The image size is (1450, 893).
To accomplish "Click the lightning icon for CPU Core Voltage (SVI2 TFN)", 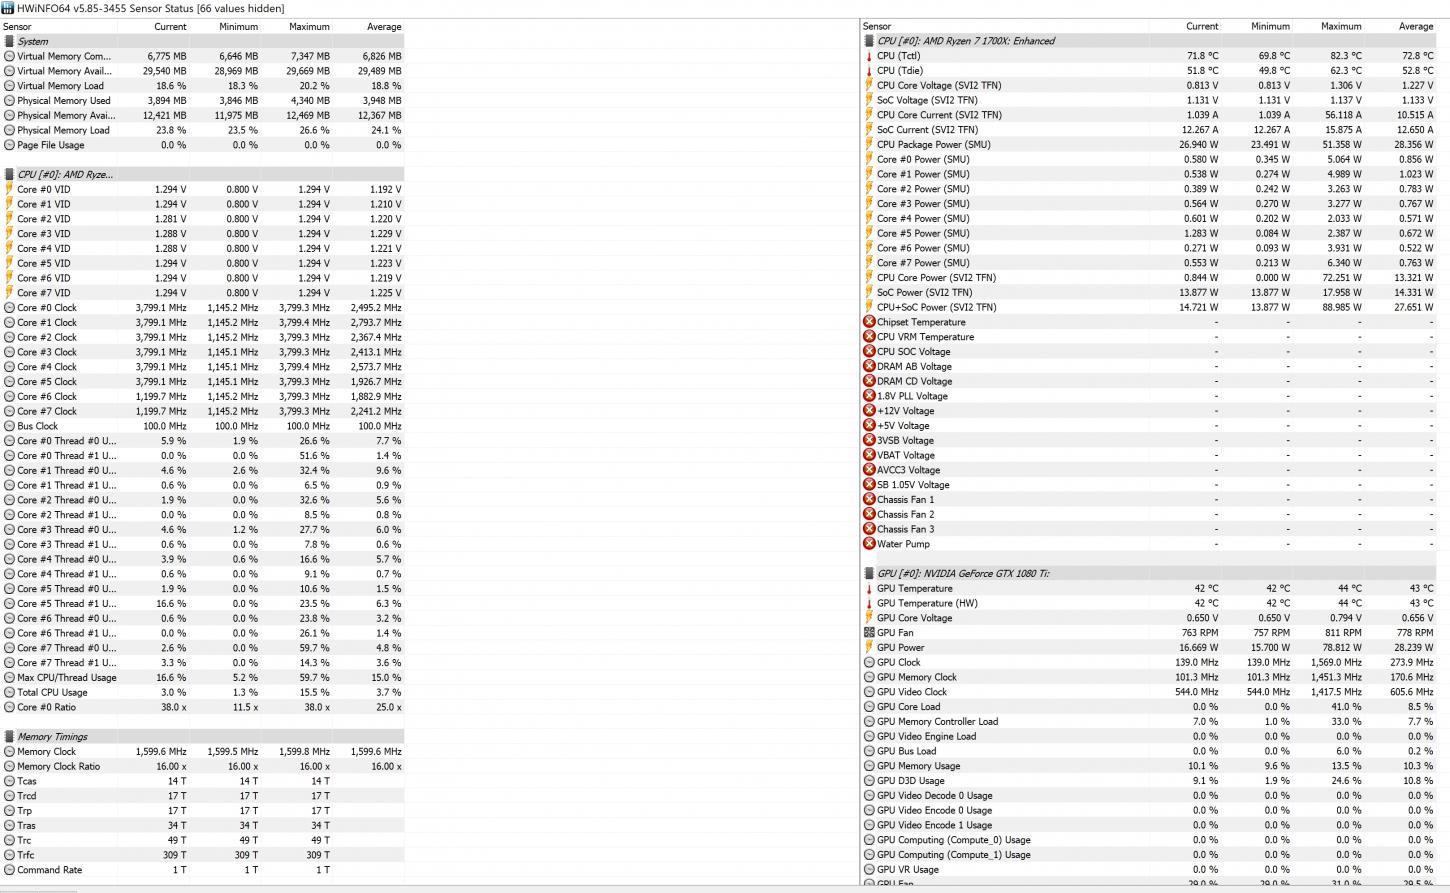I will point(869,85).
